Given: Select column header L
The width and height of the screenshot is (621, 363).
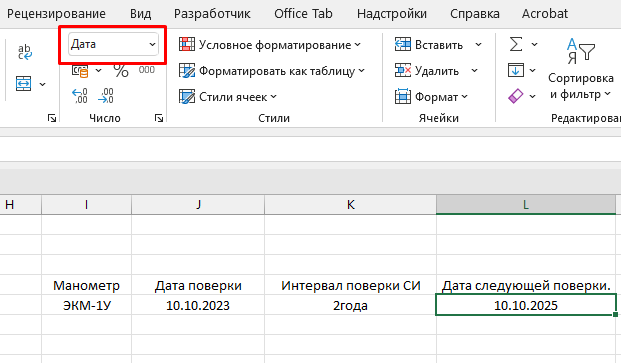Looking at the screenshot, I should [526, 205].
